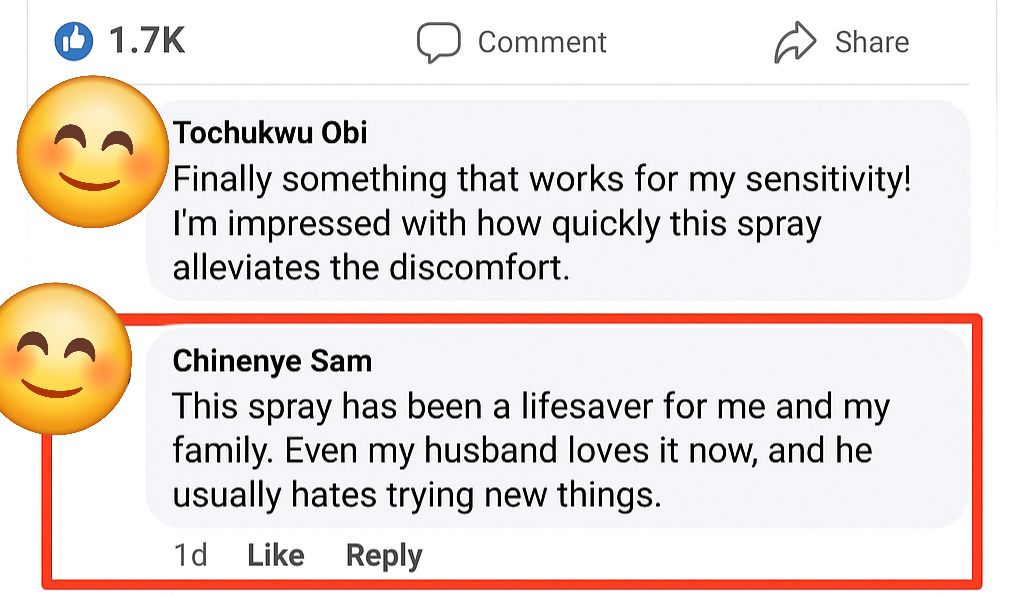
Task: Tap the Comment label text
Action: (x=542, y=42)
